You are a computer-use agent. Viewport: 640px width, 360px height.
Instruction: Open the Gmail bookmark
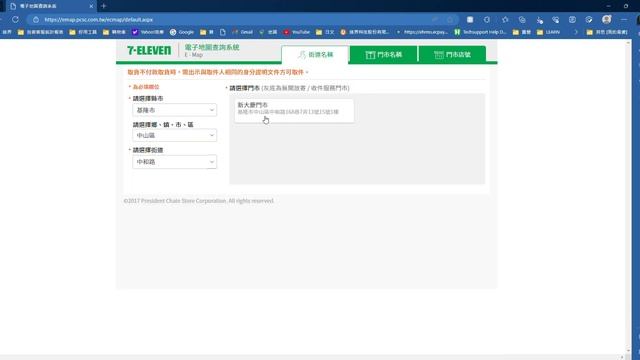[242, 32]
